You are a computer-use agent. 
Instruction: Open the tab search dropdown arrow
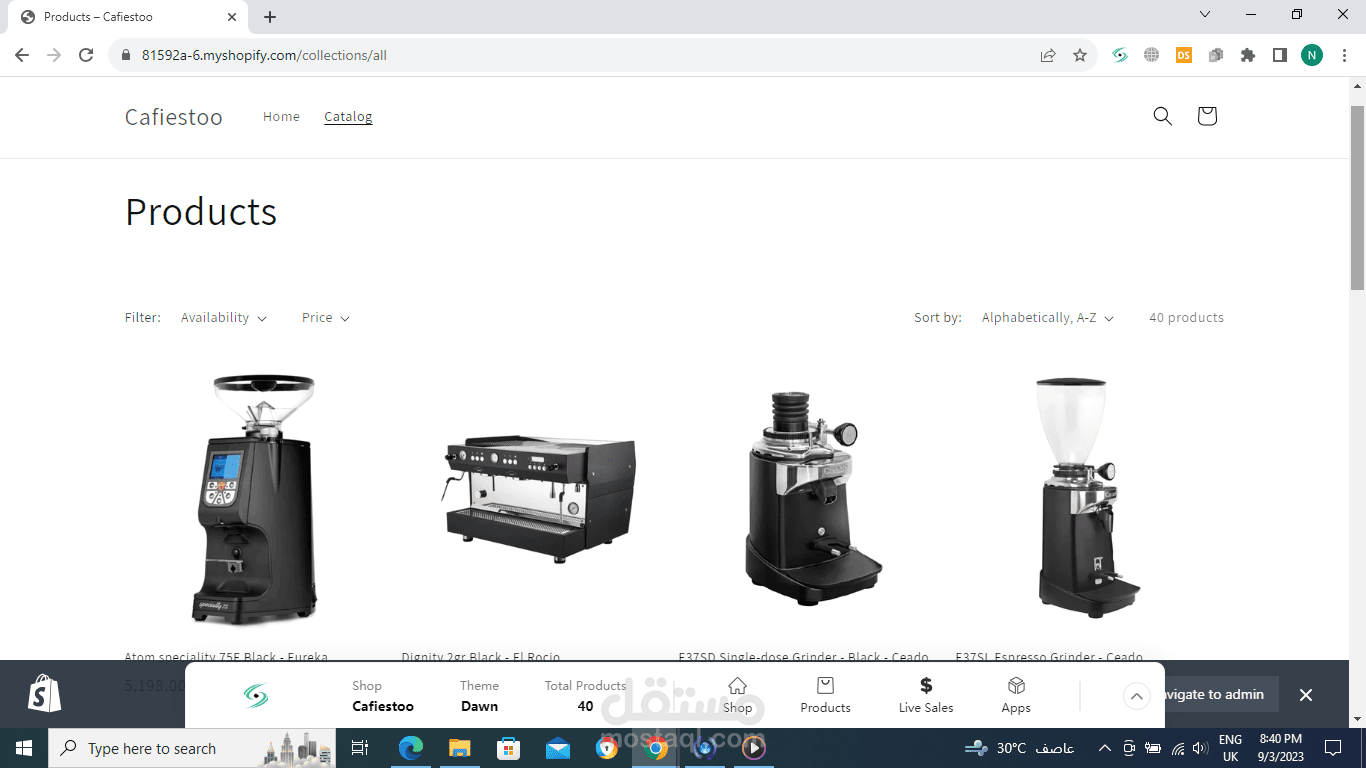coord(1205,15)
